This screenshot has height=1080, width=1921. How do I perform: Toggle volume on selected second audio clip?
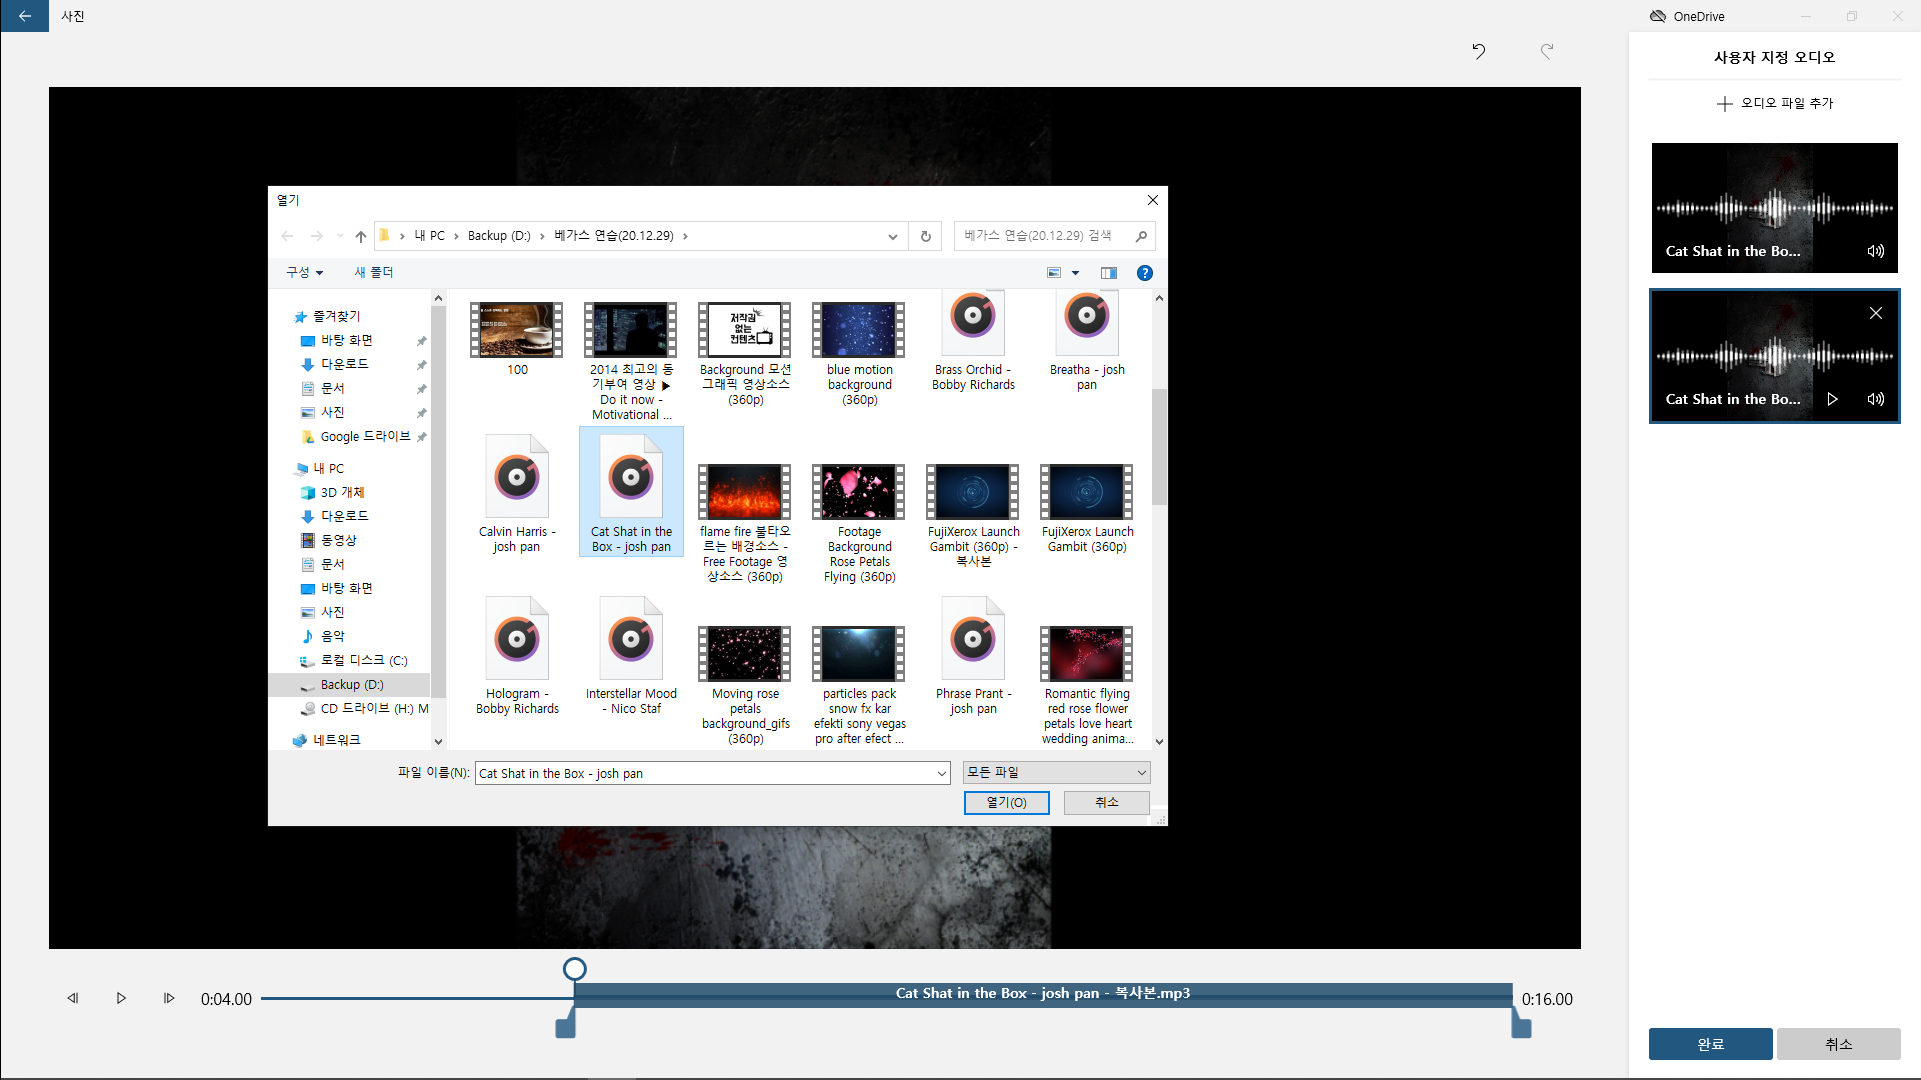point(1875,399)
